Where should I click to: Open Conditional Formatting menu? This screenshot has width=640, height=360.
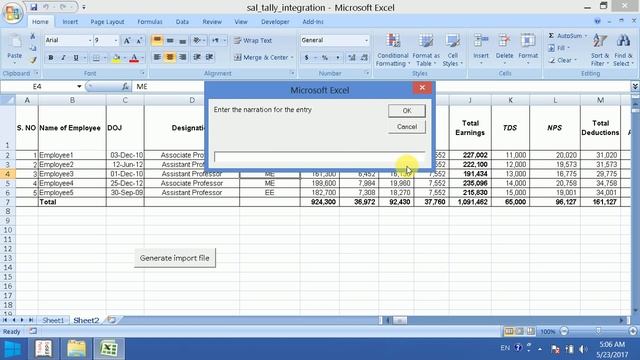pyautogui.click(x=393, y=51)
